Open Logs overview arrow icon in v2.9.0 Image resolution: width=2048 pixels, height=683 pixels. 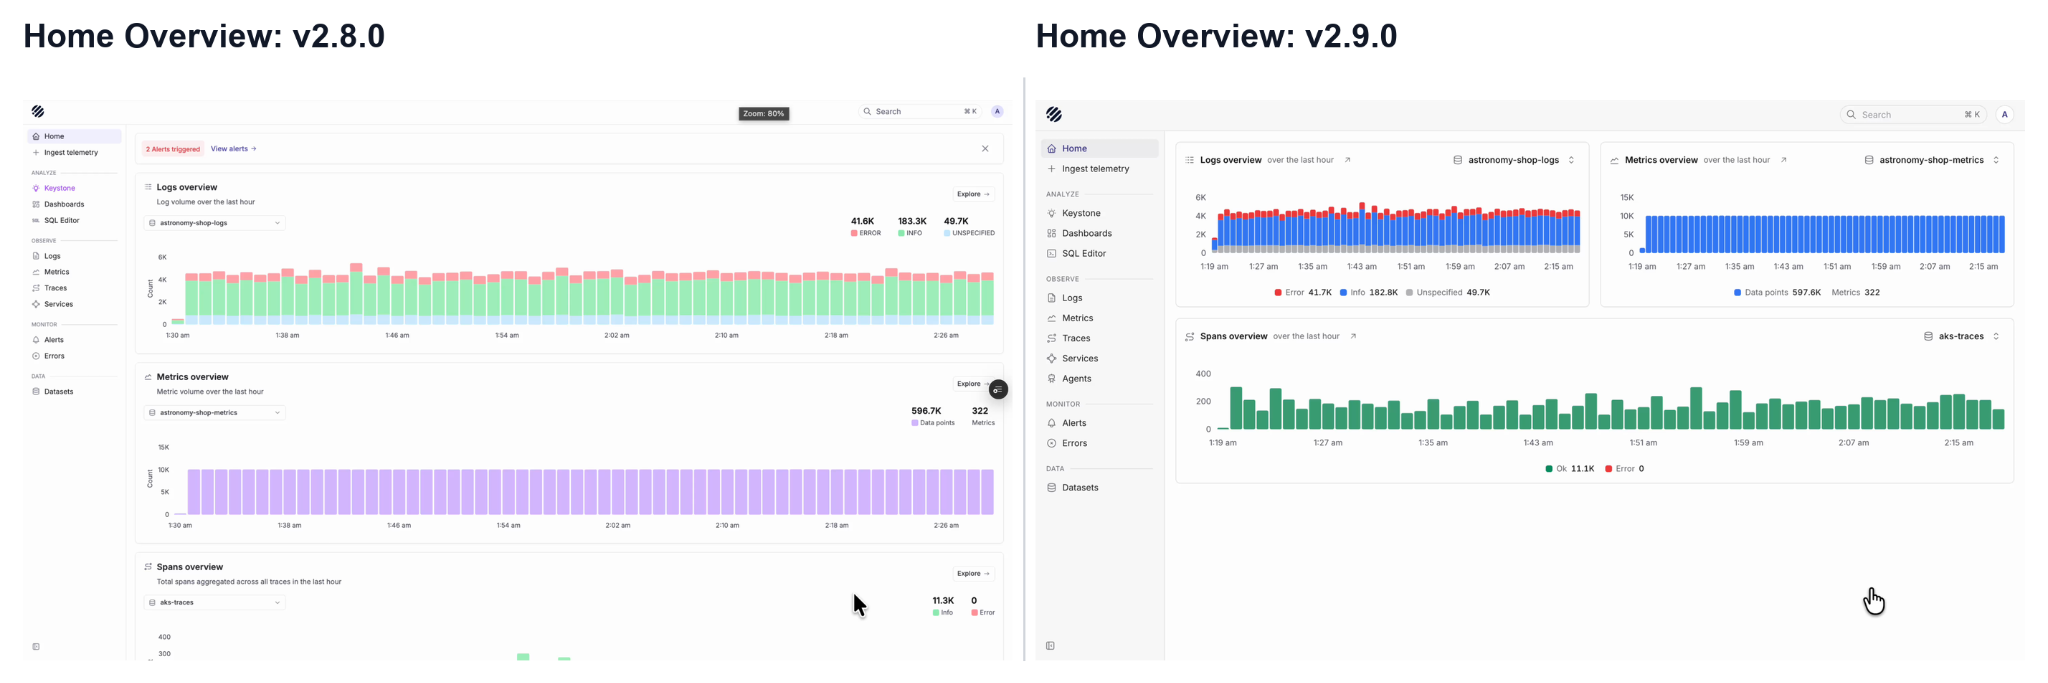pyautogui.click(x=1347, y=160)
